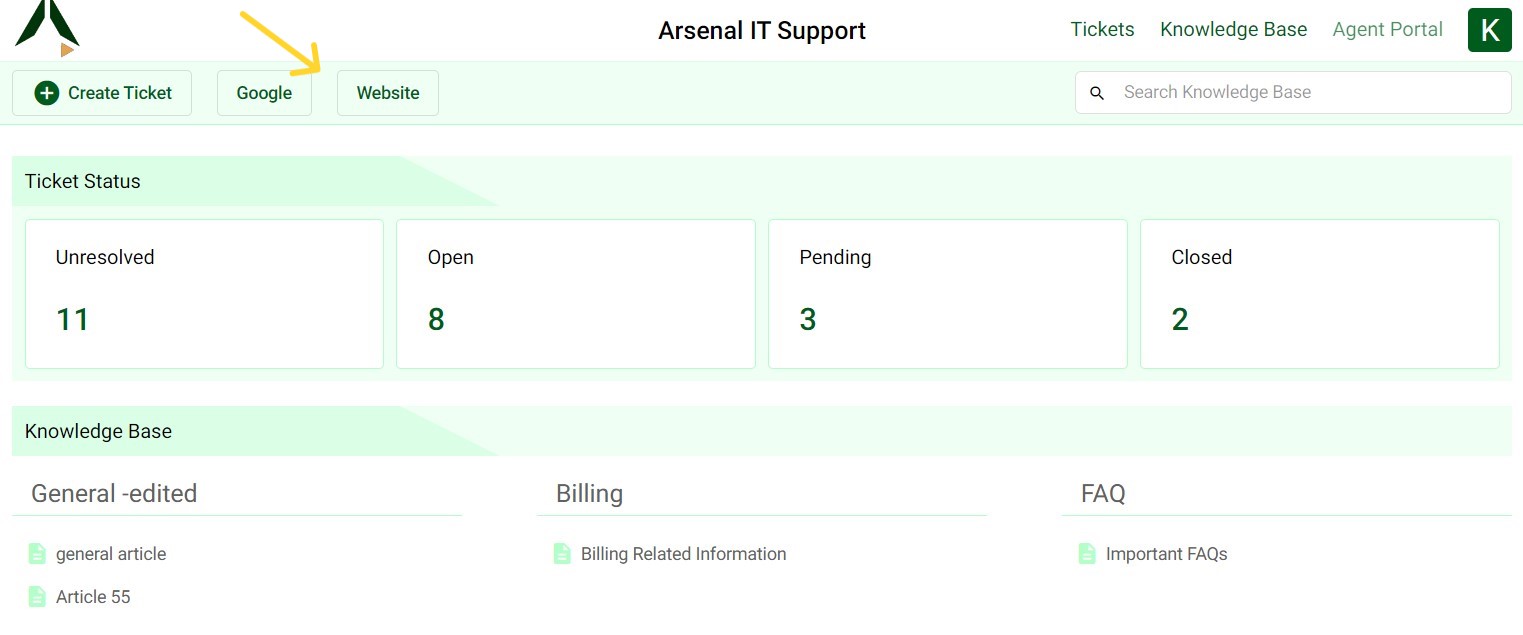The height and width of the screenshot is (635, 1523).
Task: Open the Important FAQs article
Action: pyautogui.click(x=1167, y=553)
